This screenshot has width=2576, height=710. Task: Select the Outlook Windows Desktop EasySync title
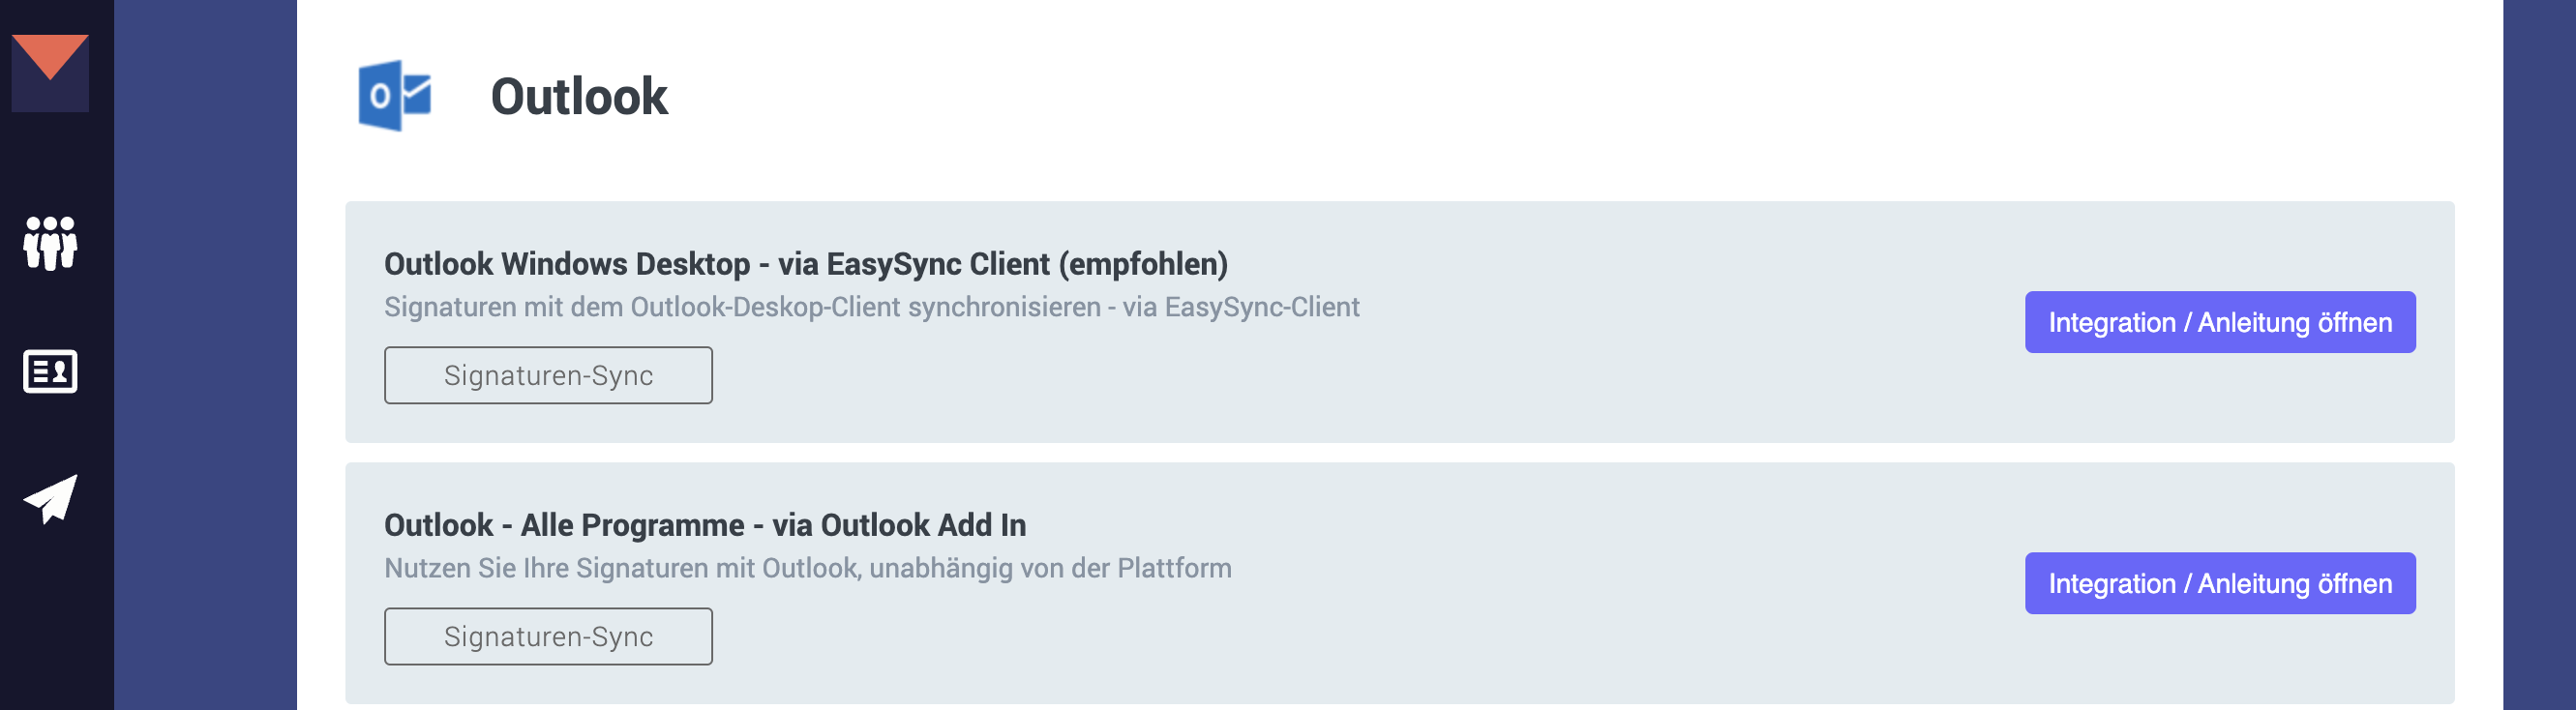[805, 264]
